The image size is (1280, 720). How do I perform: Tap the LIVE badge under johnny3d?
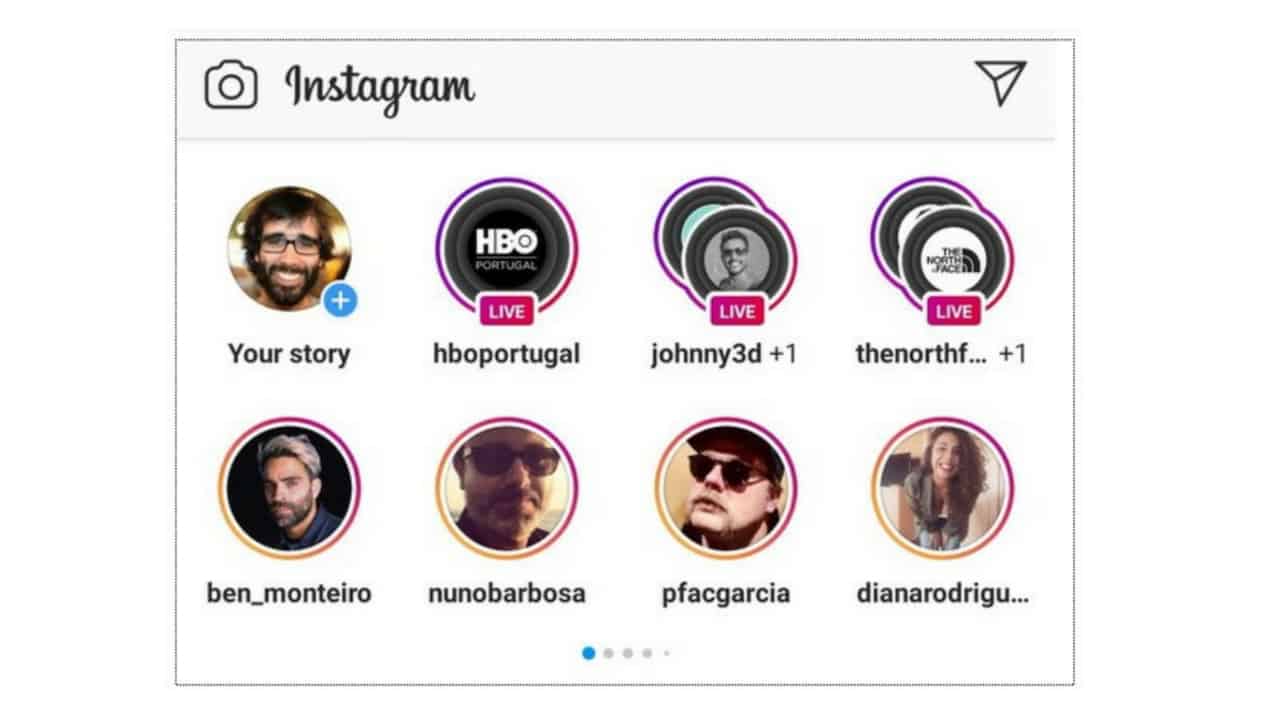[x=737, y=311]
